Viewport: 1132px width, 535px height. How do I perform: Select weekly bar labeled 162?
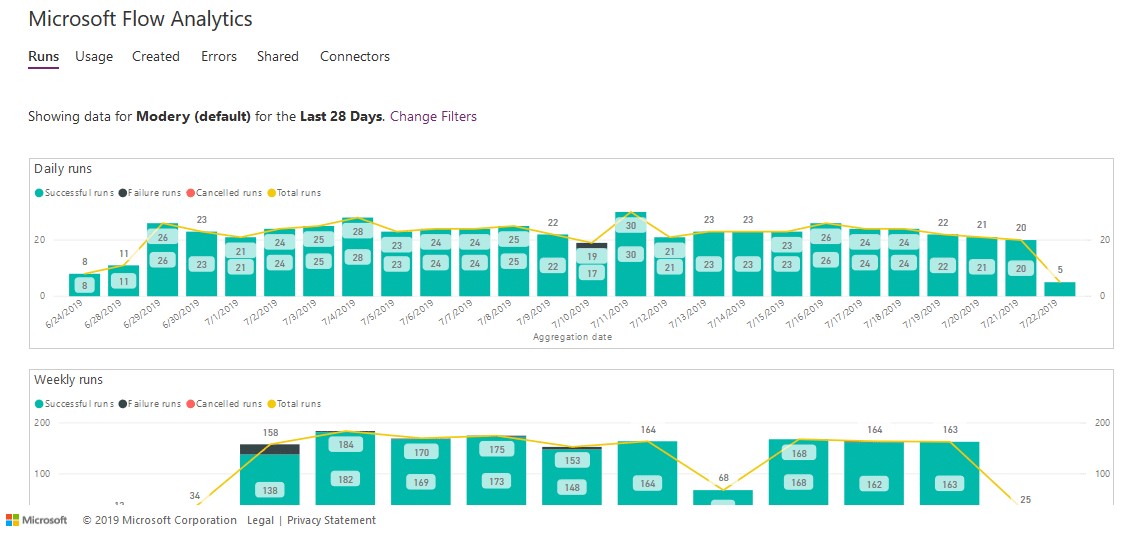874,474
